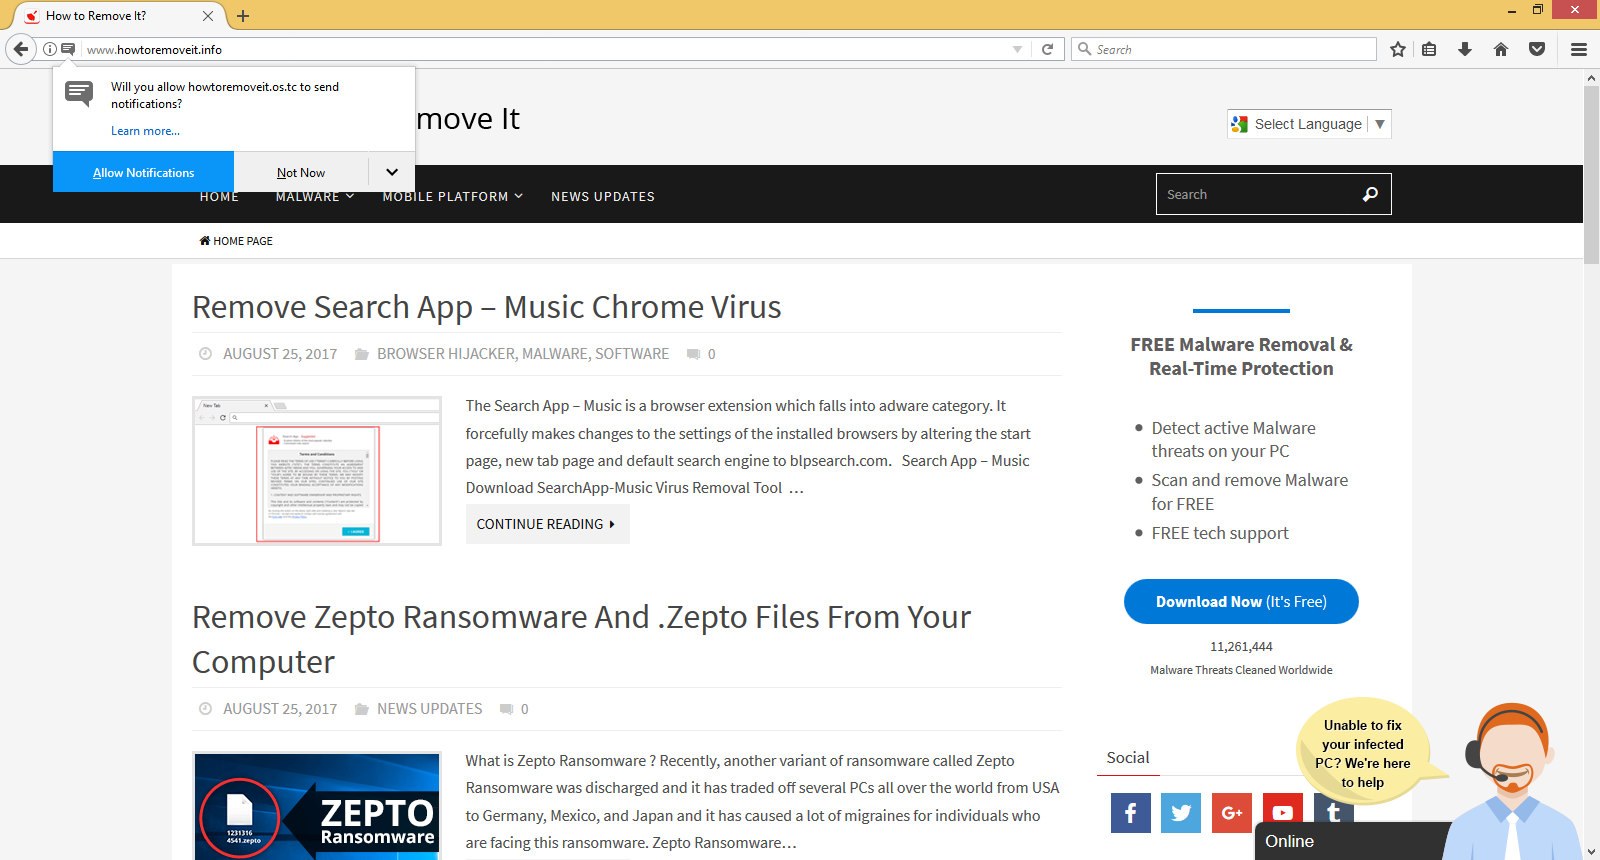Click the Search App article thumbnail
Image resolution: width=1600 pixels, height=860 pixels.
pyautogui.click(x=317, y=471)
